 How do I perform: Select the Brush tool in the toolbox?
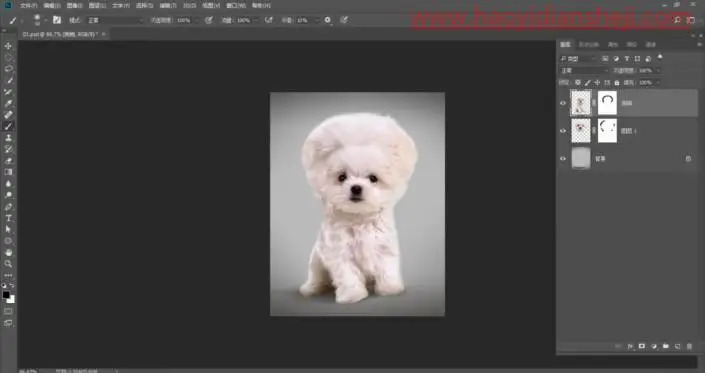point(8,126)
